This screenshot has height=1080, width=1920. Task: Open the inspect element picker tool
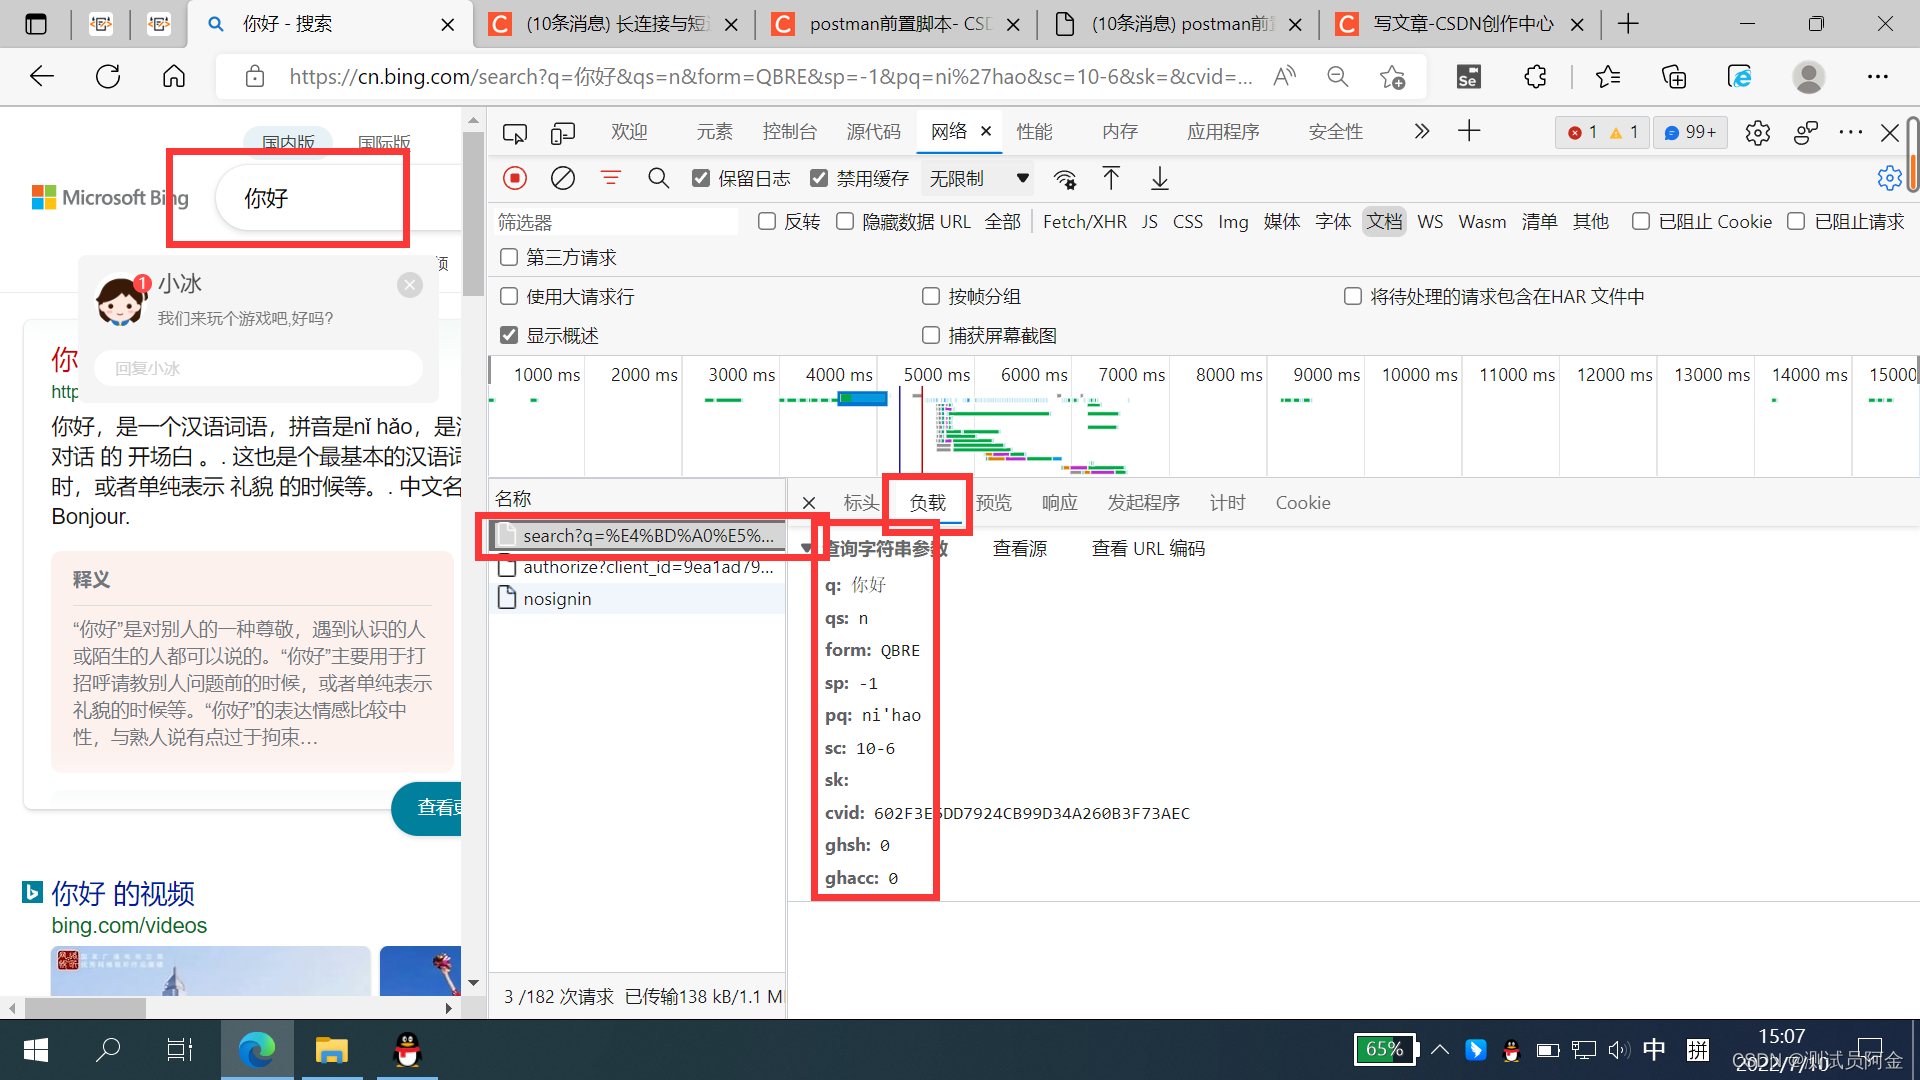point(515,132)
